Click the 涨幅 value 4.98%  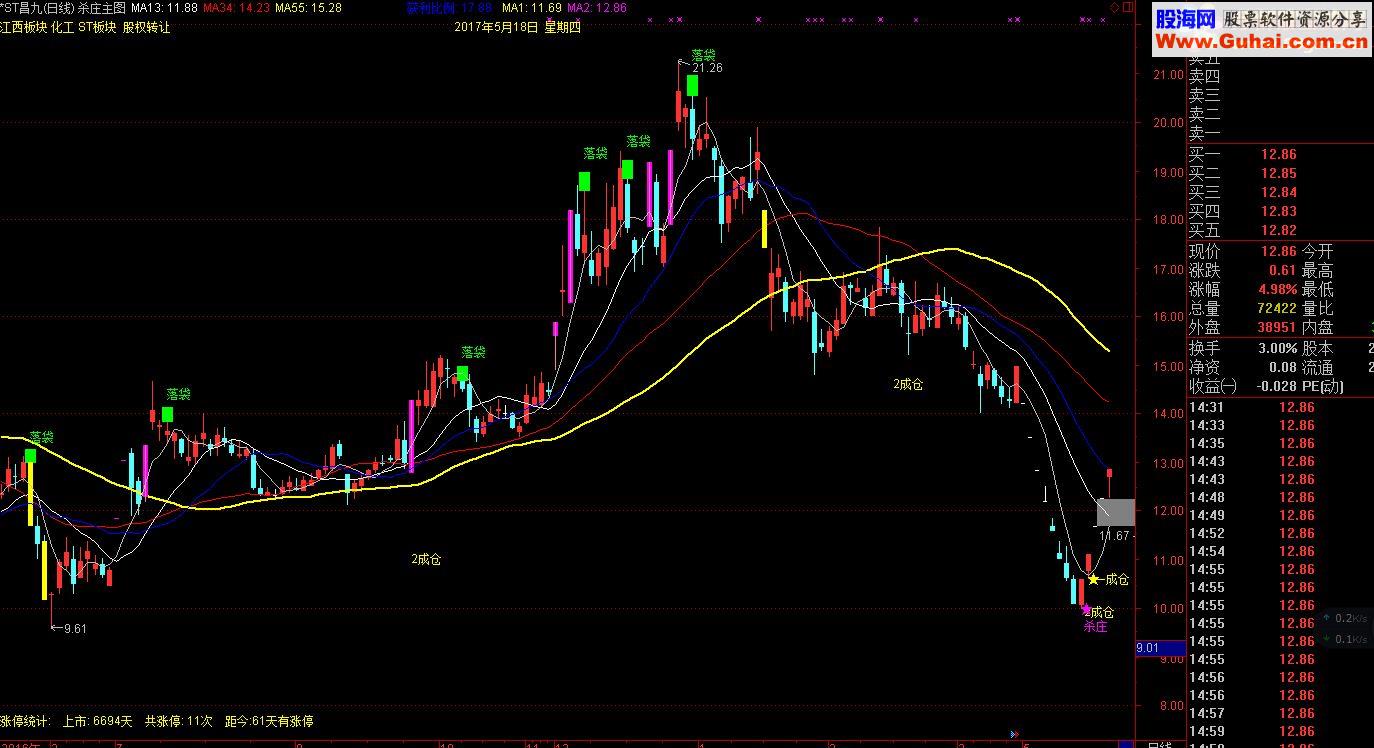click(1276, 290)
